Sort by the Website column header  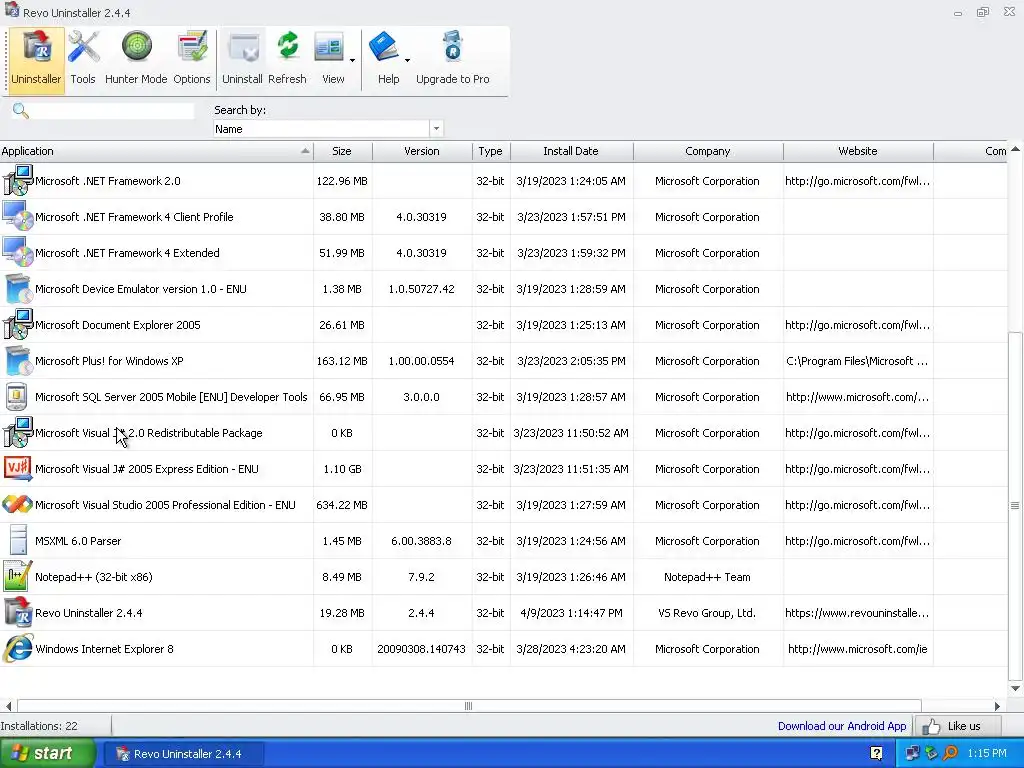click(857, 151)
